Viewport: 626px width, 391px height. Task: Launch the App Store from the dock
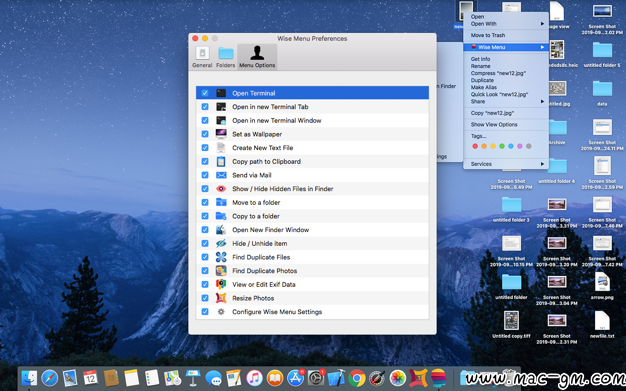(295, 377)
